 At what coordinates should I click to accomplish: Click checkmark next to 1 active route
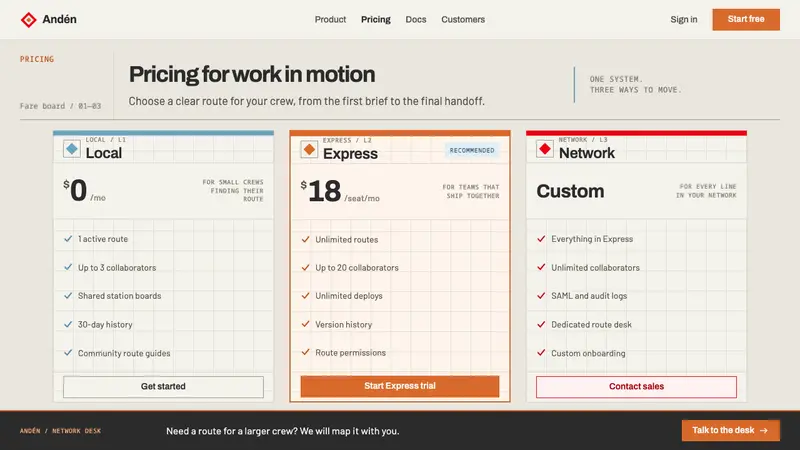click(68, 239)
